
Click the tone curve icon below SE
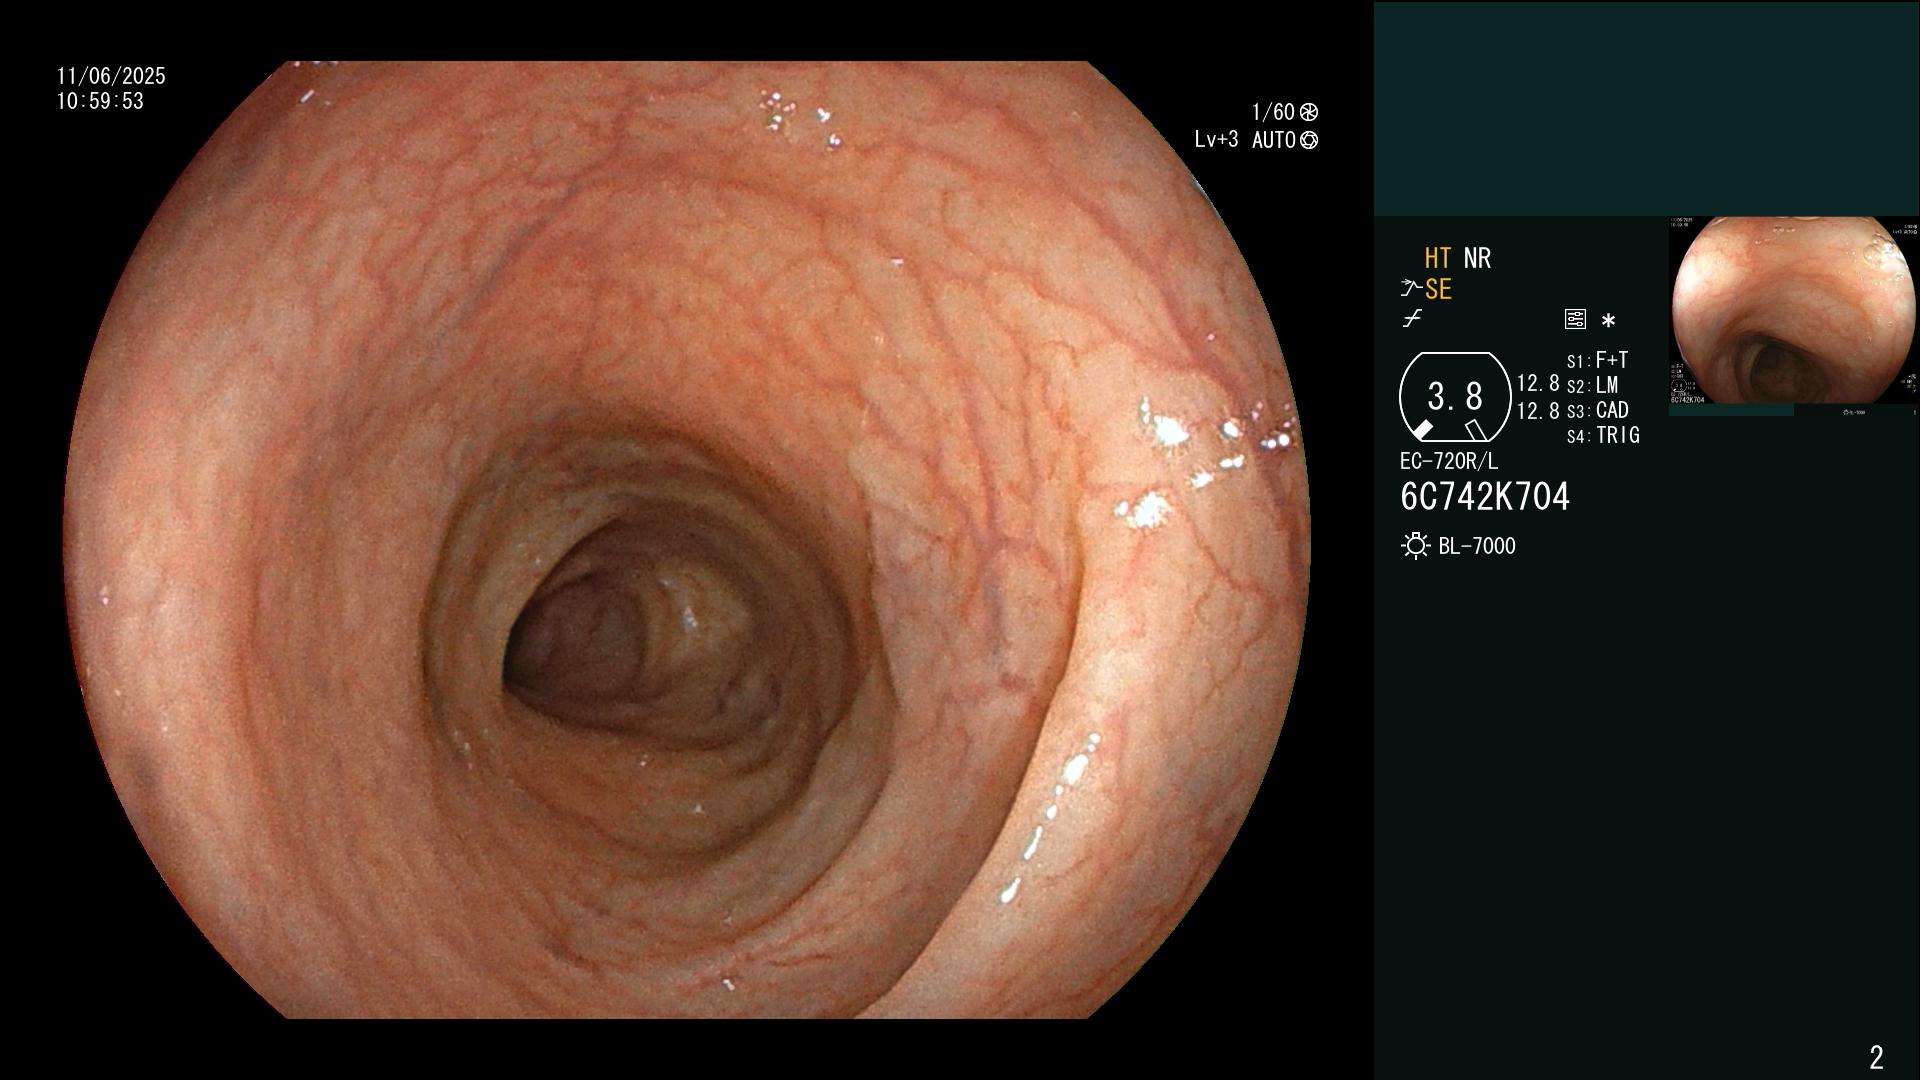1412,319
